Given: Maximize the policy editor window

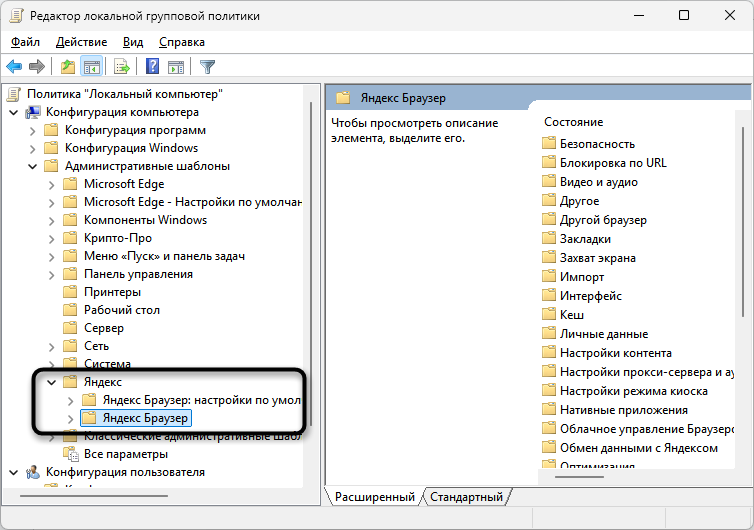Looking at the screenshot, I should [684, 15].
